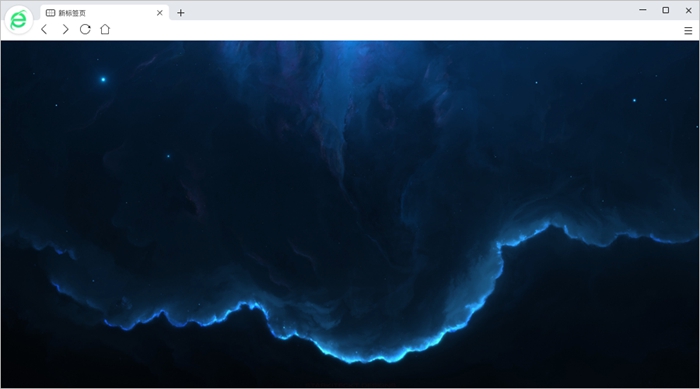Open the hamburger main menu
The height and width of the screenshot is (389, 700).
click(x=688, y=30)
